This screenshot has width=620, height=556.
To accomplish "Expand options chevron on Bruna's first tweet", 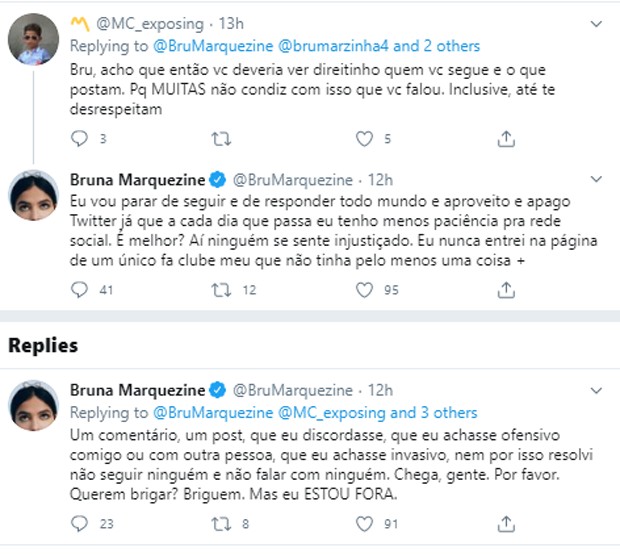I will point(596,180).
